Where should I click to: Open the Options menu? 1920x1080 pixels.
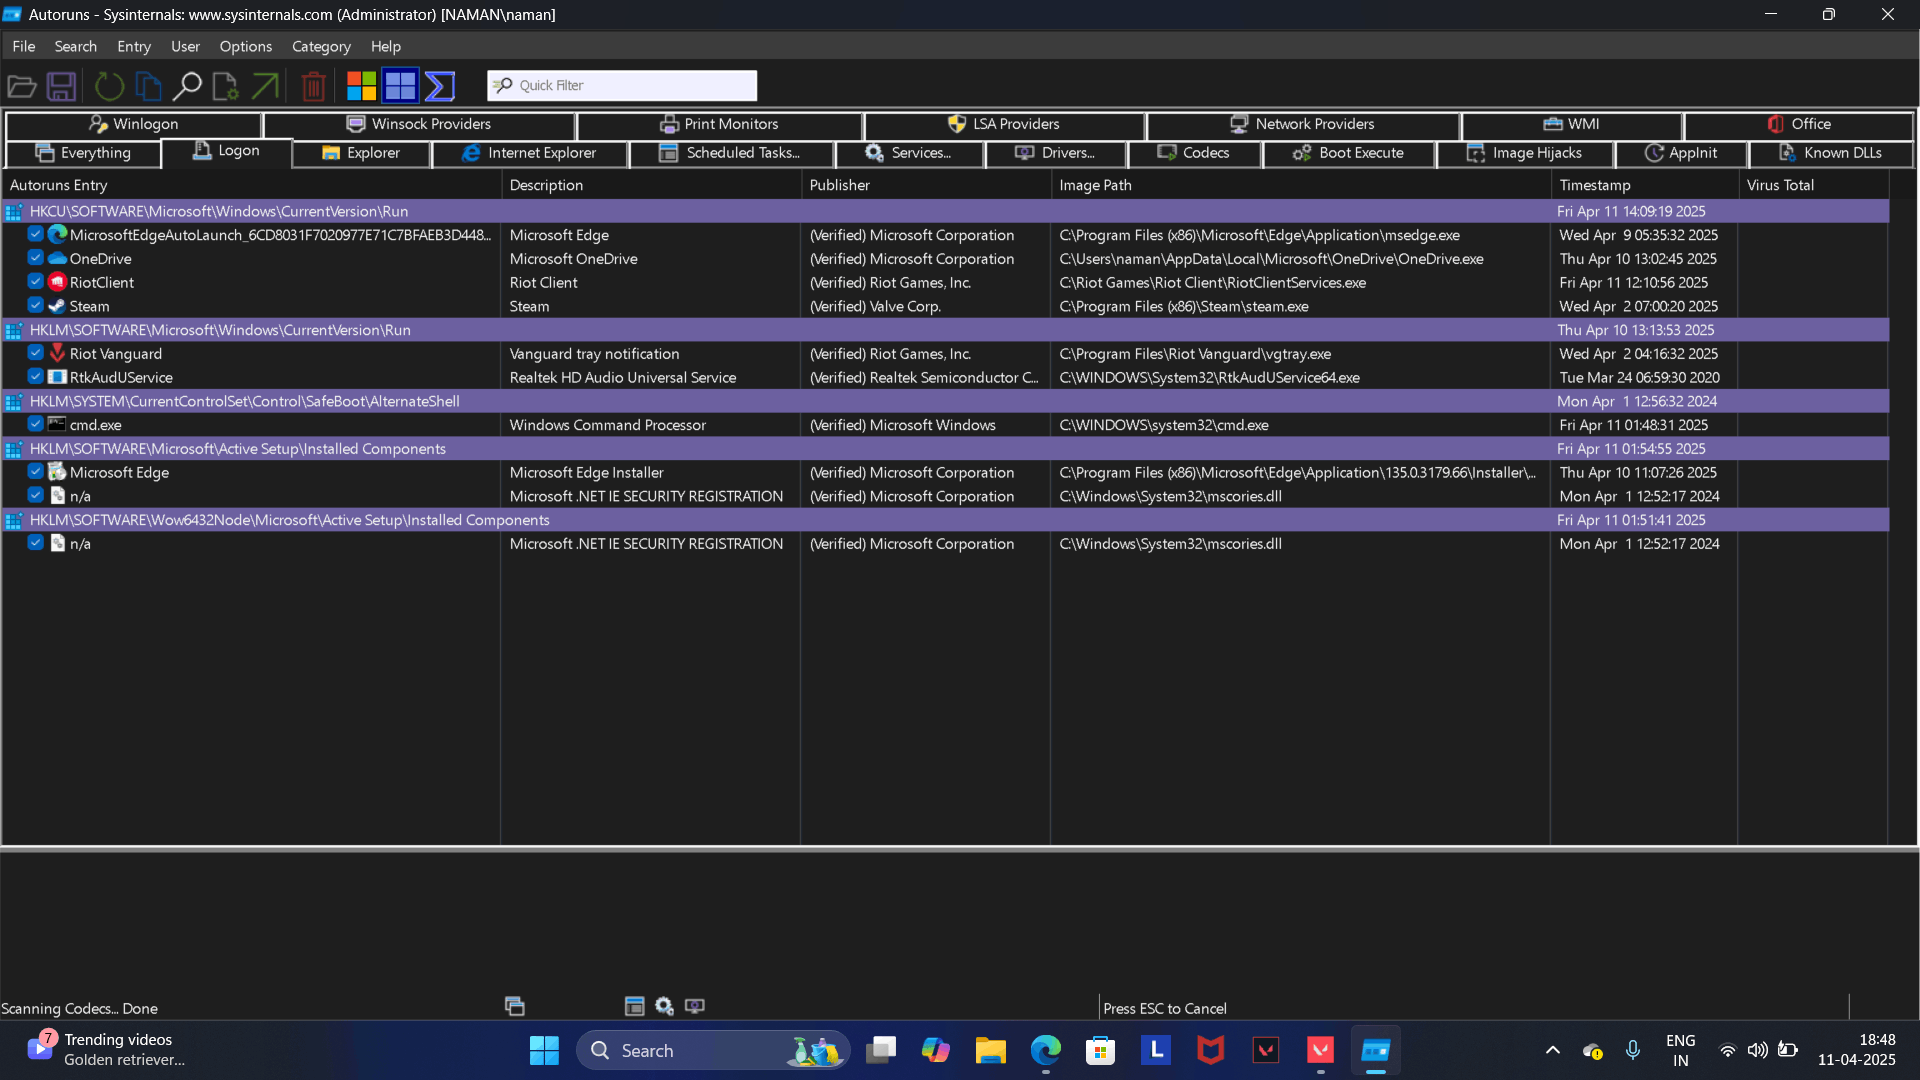pos(245,46)
